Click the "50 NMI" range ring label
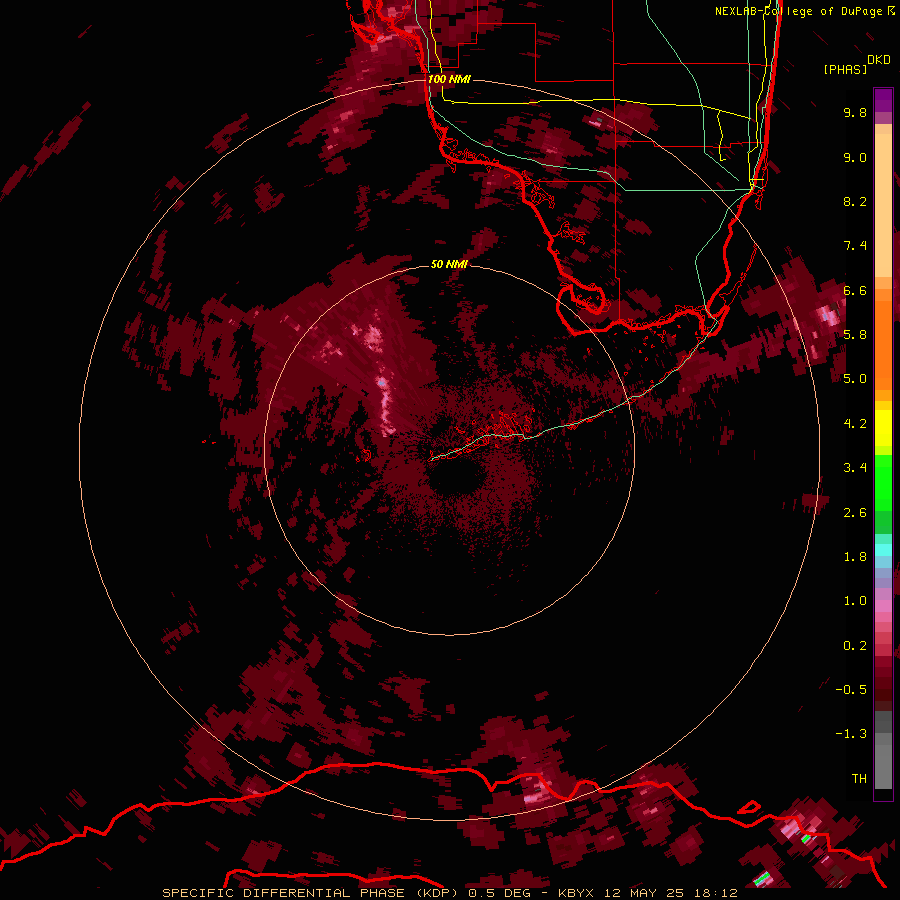The height and width of the screenshot is (900, 900). point(449,264)
